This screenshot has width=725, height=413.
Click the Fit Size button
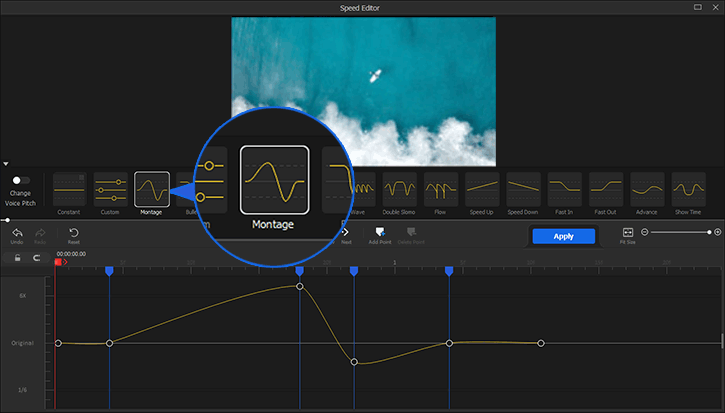[628, 233]
